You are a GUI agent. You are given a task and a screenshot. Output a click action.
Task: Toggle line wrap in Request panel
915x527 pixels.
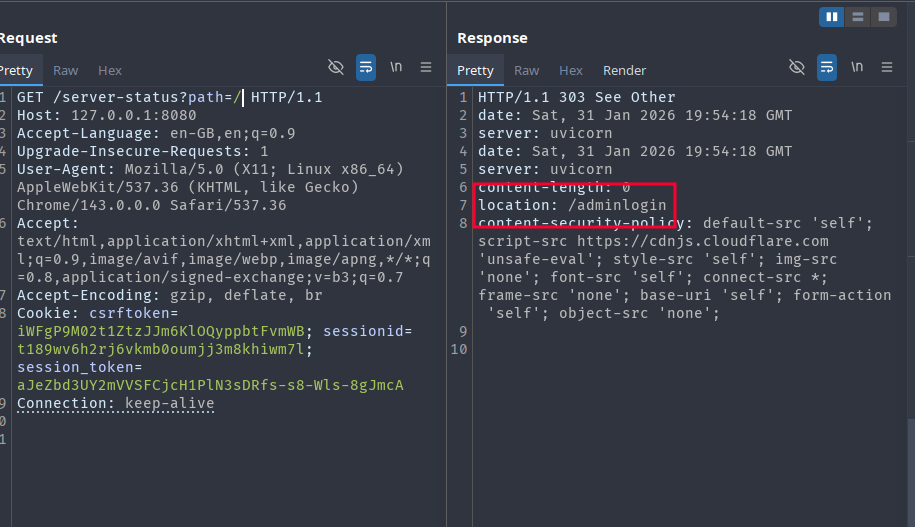tap(366, 67)
